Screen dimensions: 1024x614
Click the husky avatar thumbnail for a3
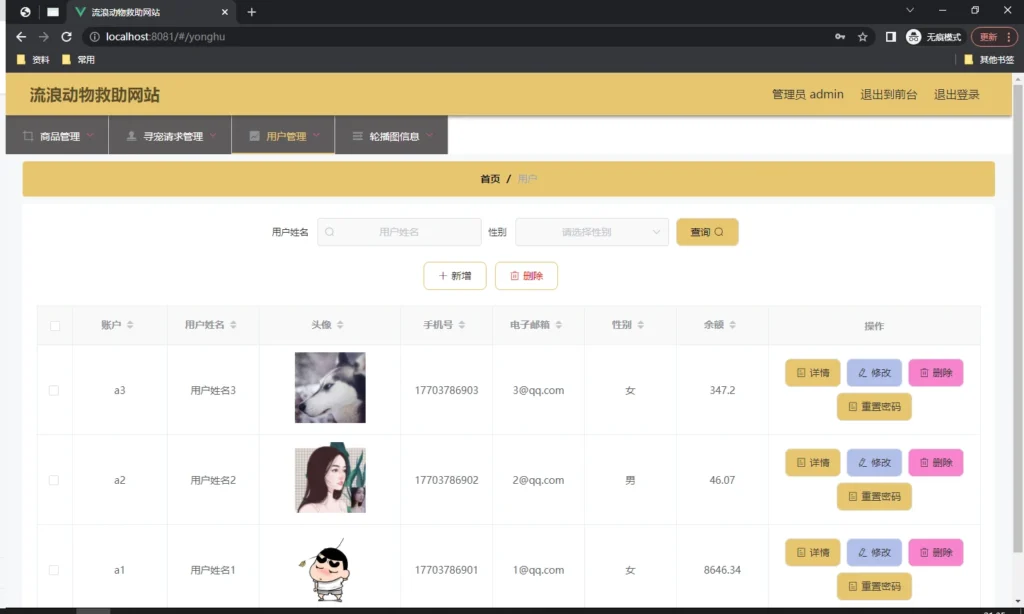coord(330,388)
